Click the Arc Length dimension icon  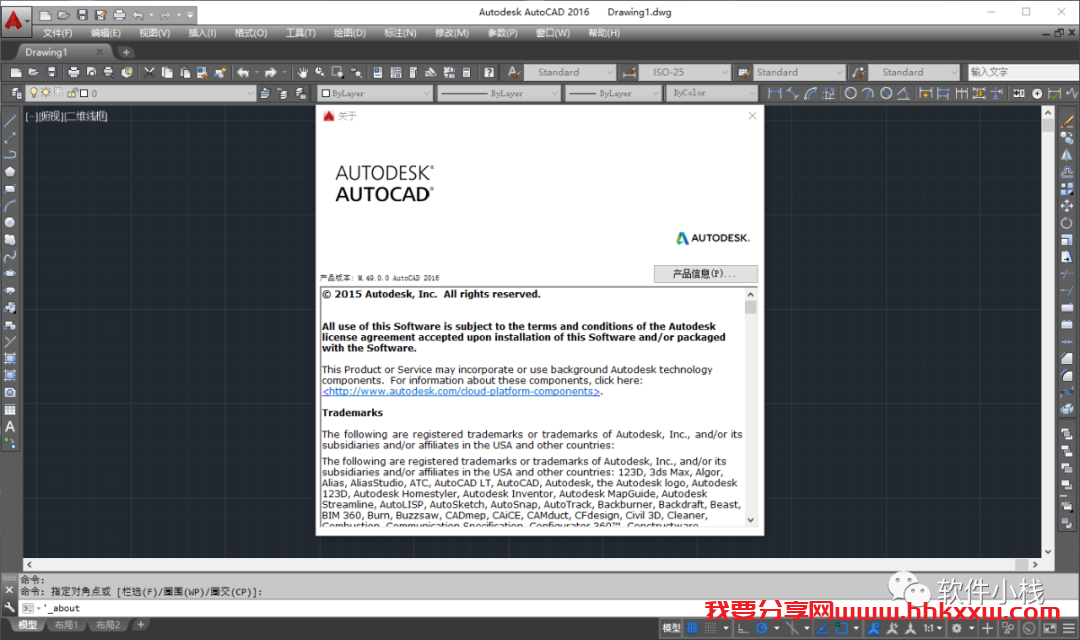point(811,93)
